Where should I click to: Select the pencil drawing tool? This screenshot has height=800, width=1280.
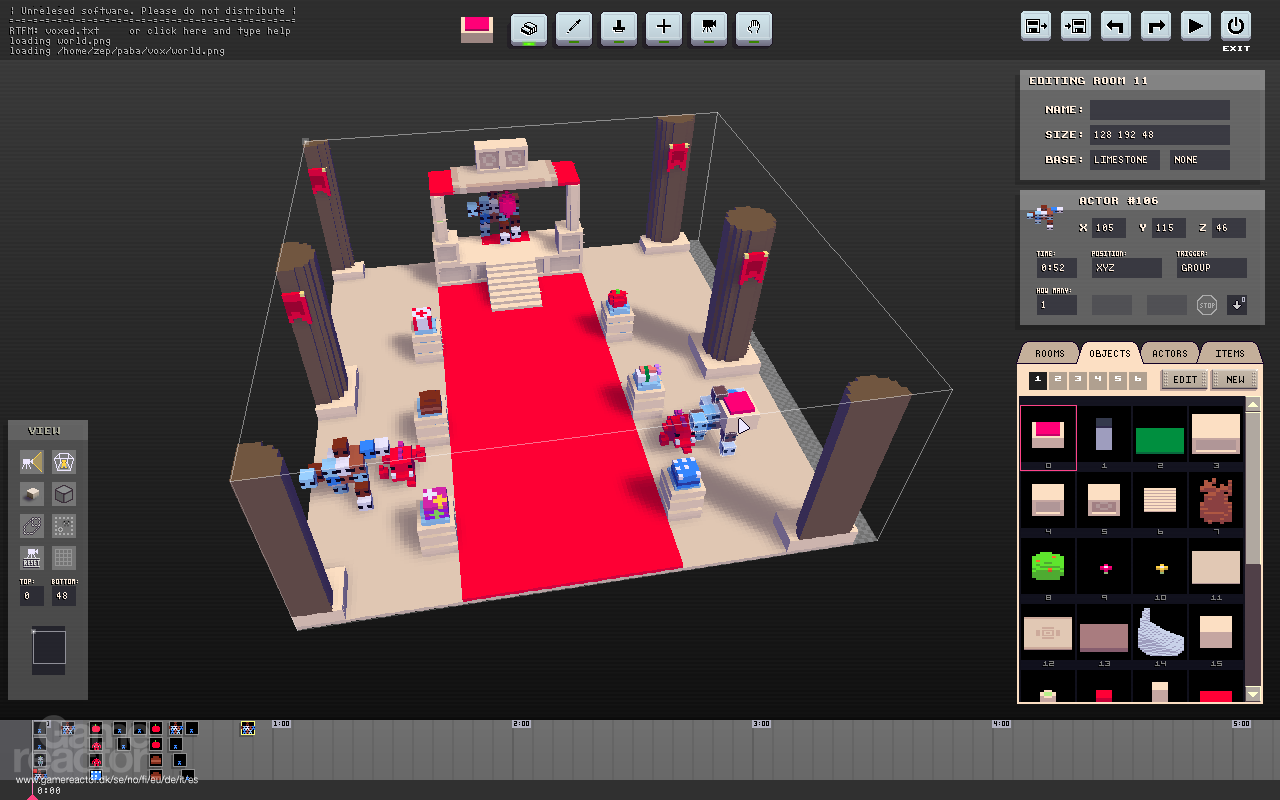tap(573, 28)
